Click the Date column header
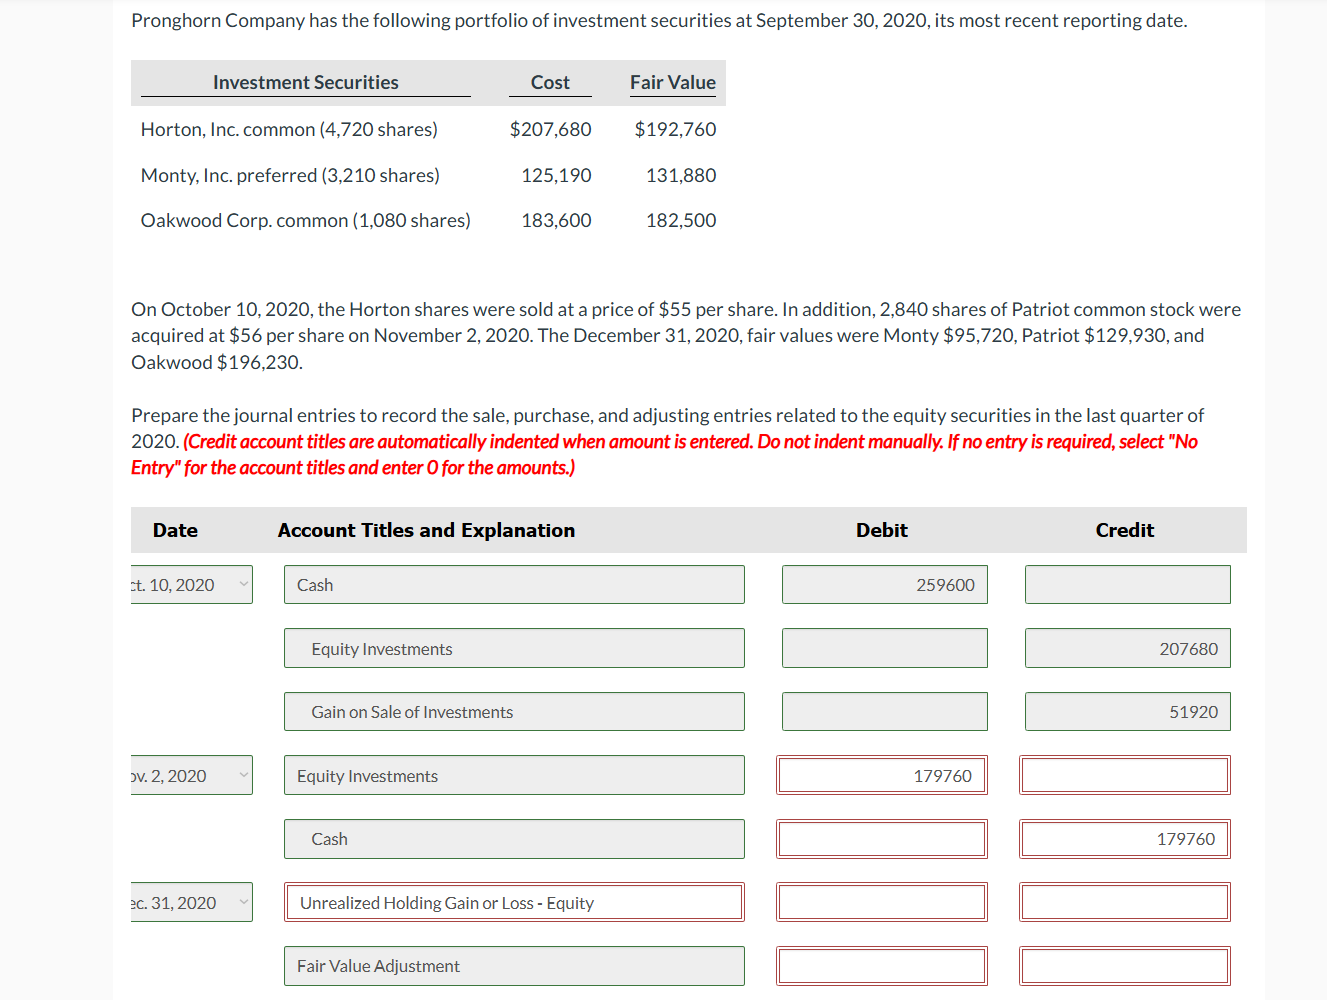The height and width of the screenshot is (1000, 1327). [175, 530]
